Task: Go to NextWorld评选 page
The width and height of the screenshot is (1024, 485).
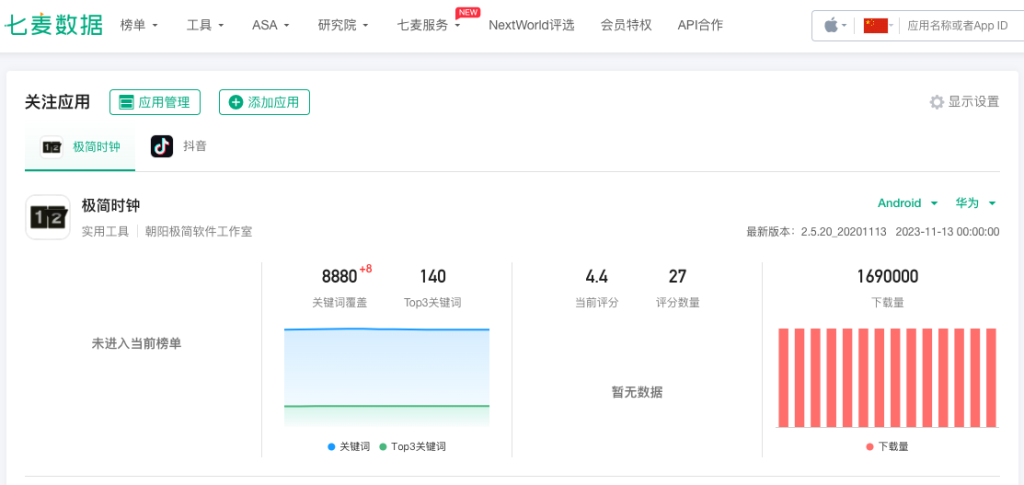Action: point(532,25)
